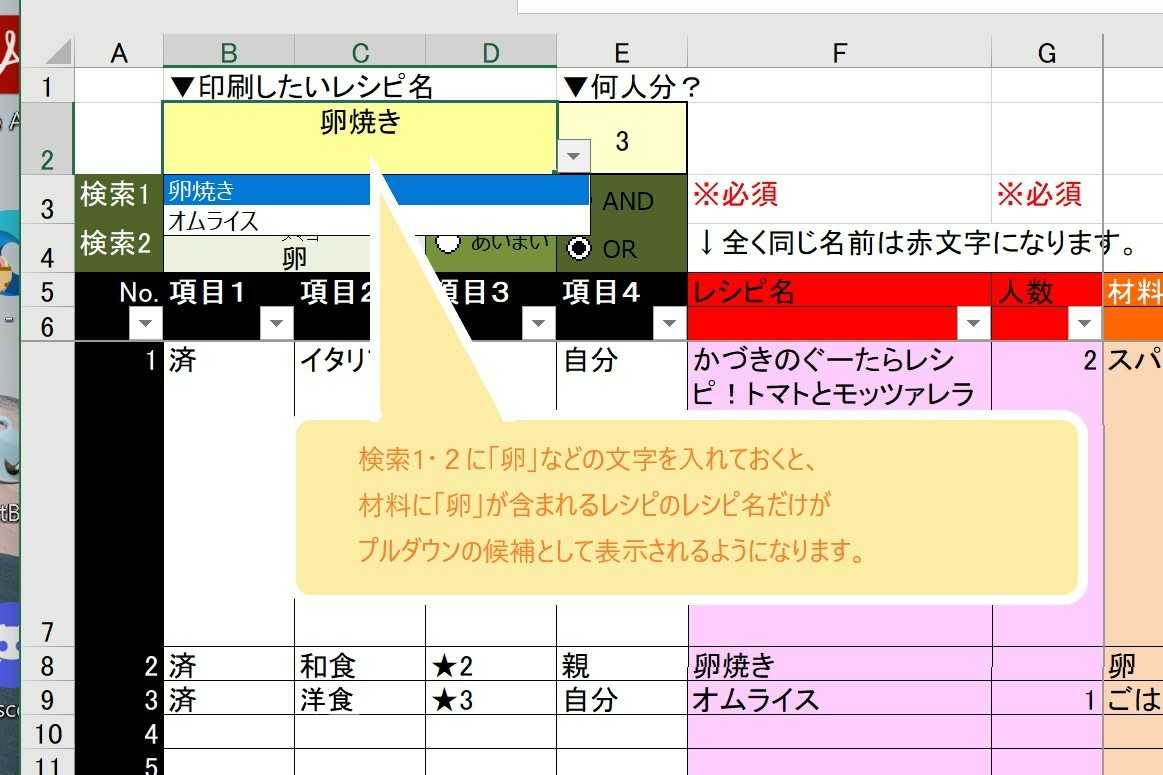The width and height of the screenshot is (1163, 775).
Task: Click the 済 cell in row 9
Action: (x=228, y=699)
